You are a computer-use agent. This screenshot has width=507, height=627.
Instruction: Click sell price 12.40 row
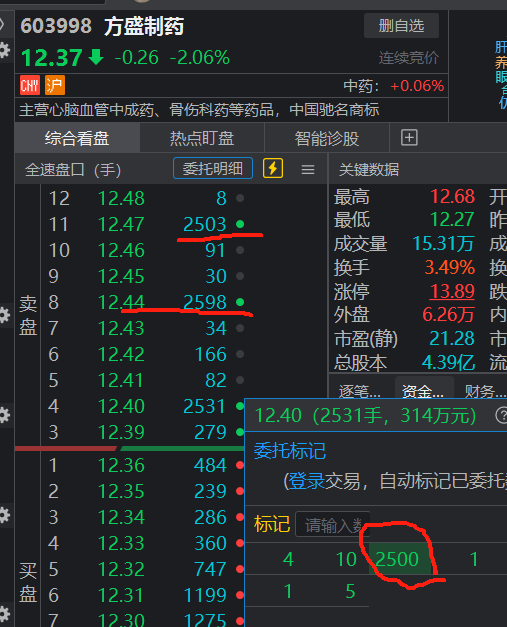[x=121, y=406]
